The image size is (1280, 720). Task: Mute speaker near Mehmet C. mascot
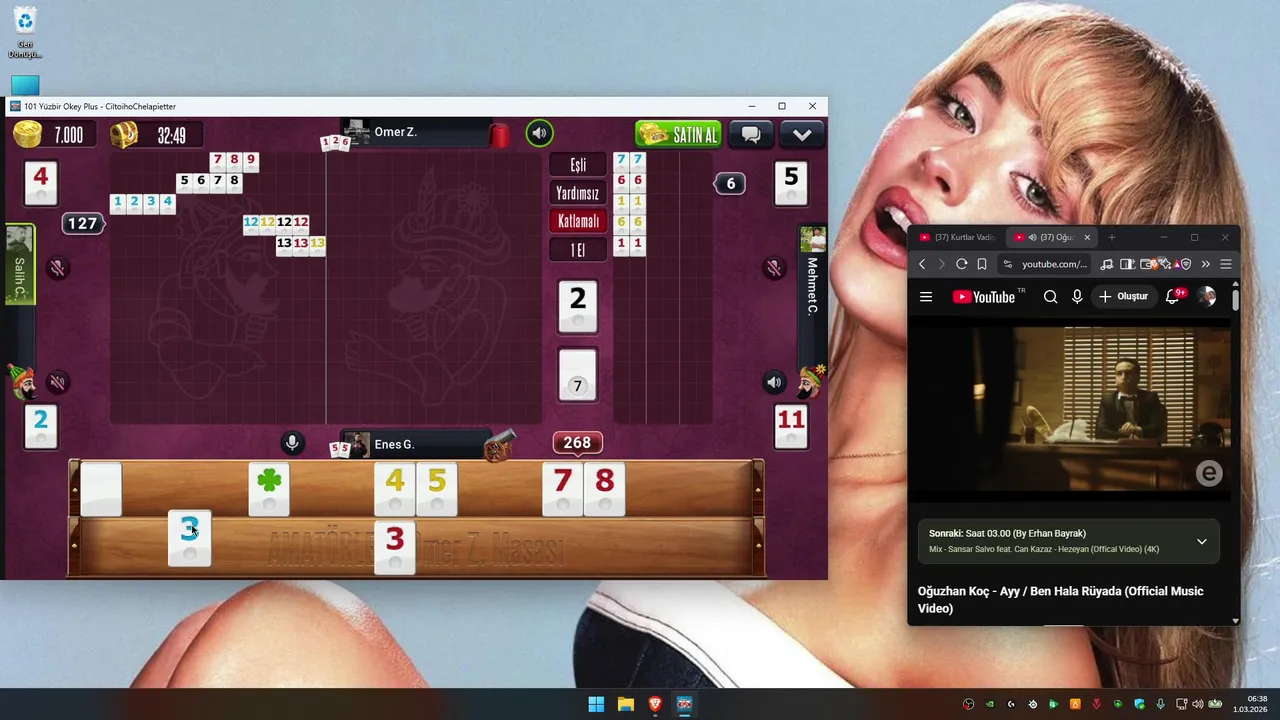pyautogui.click(x=774, y=382)
